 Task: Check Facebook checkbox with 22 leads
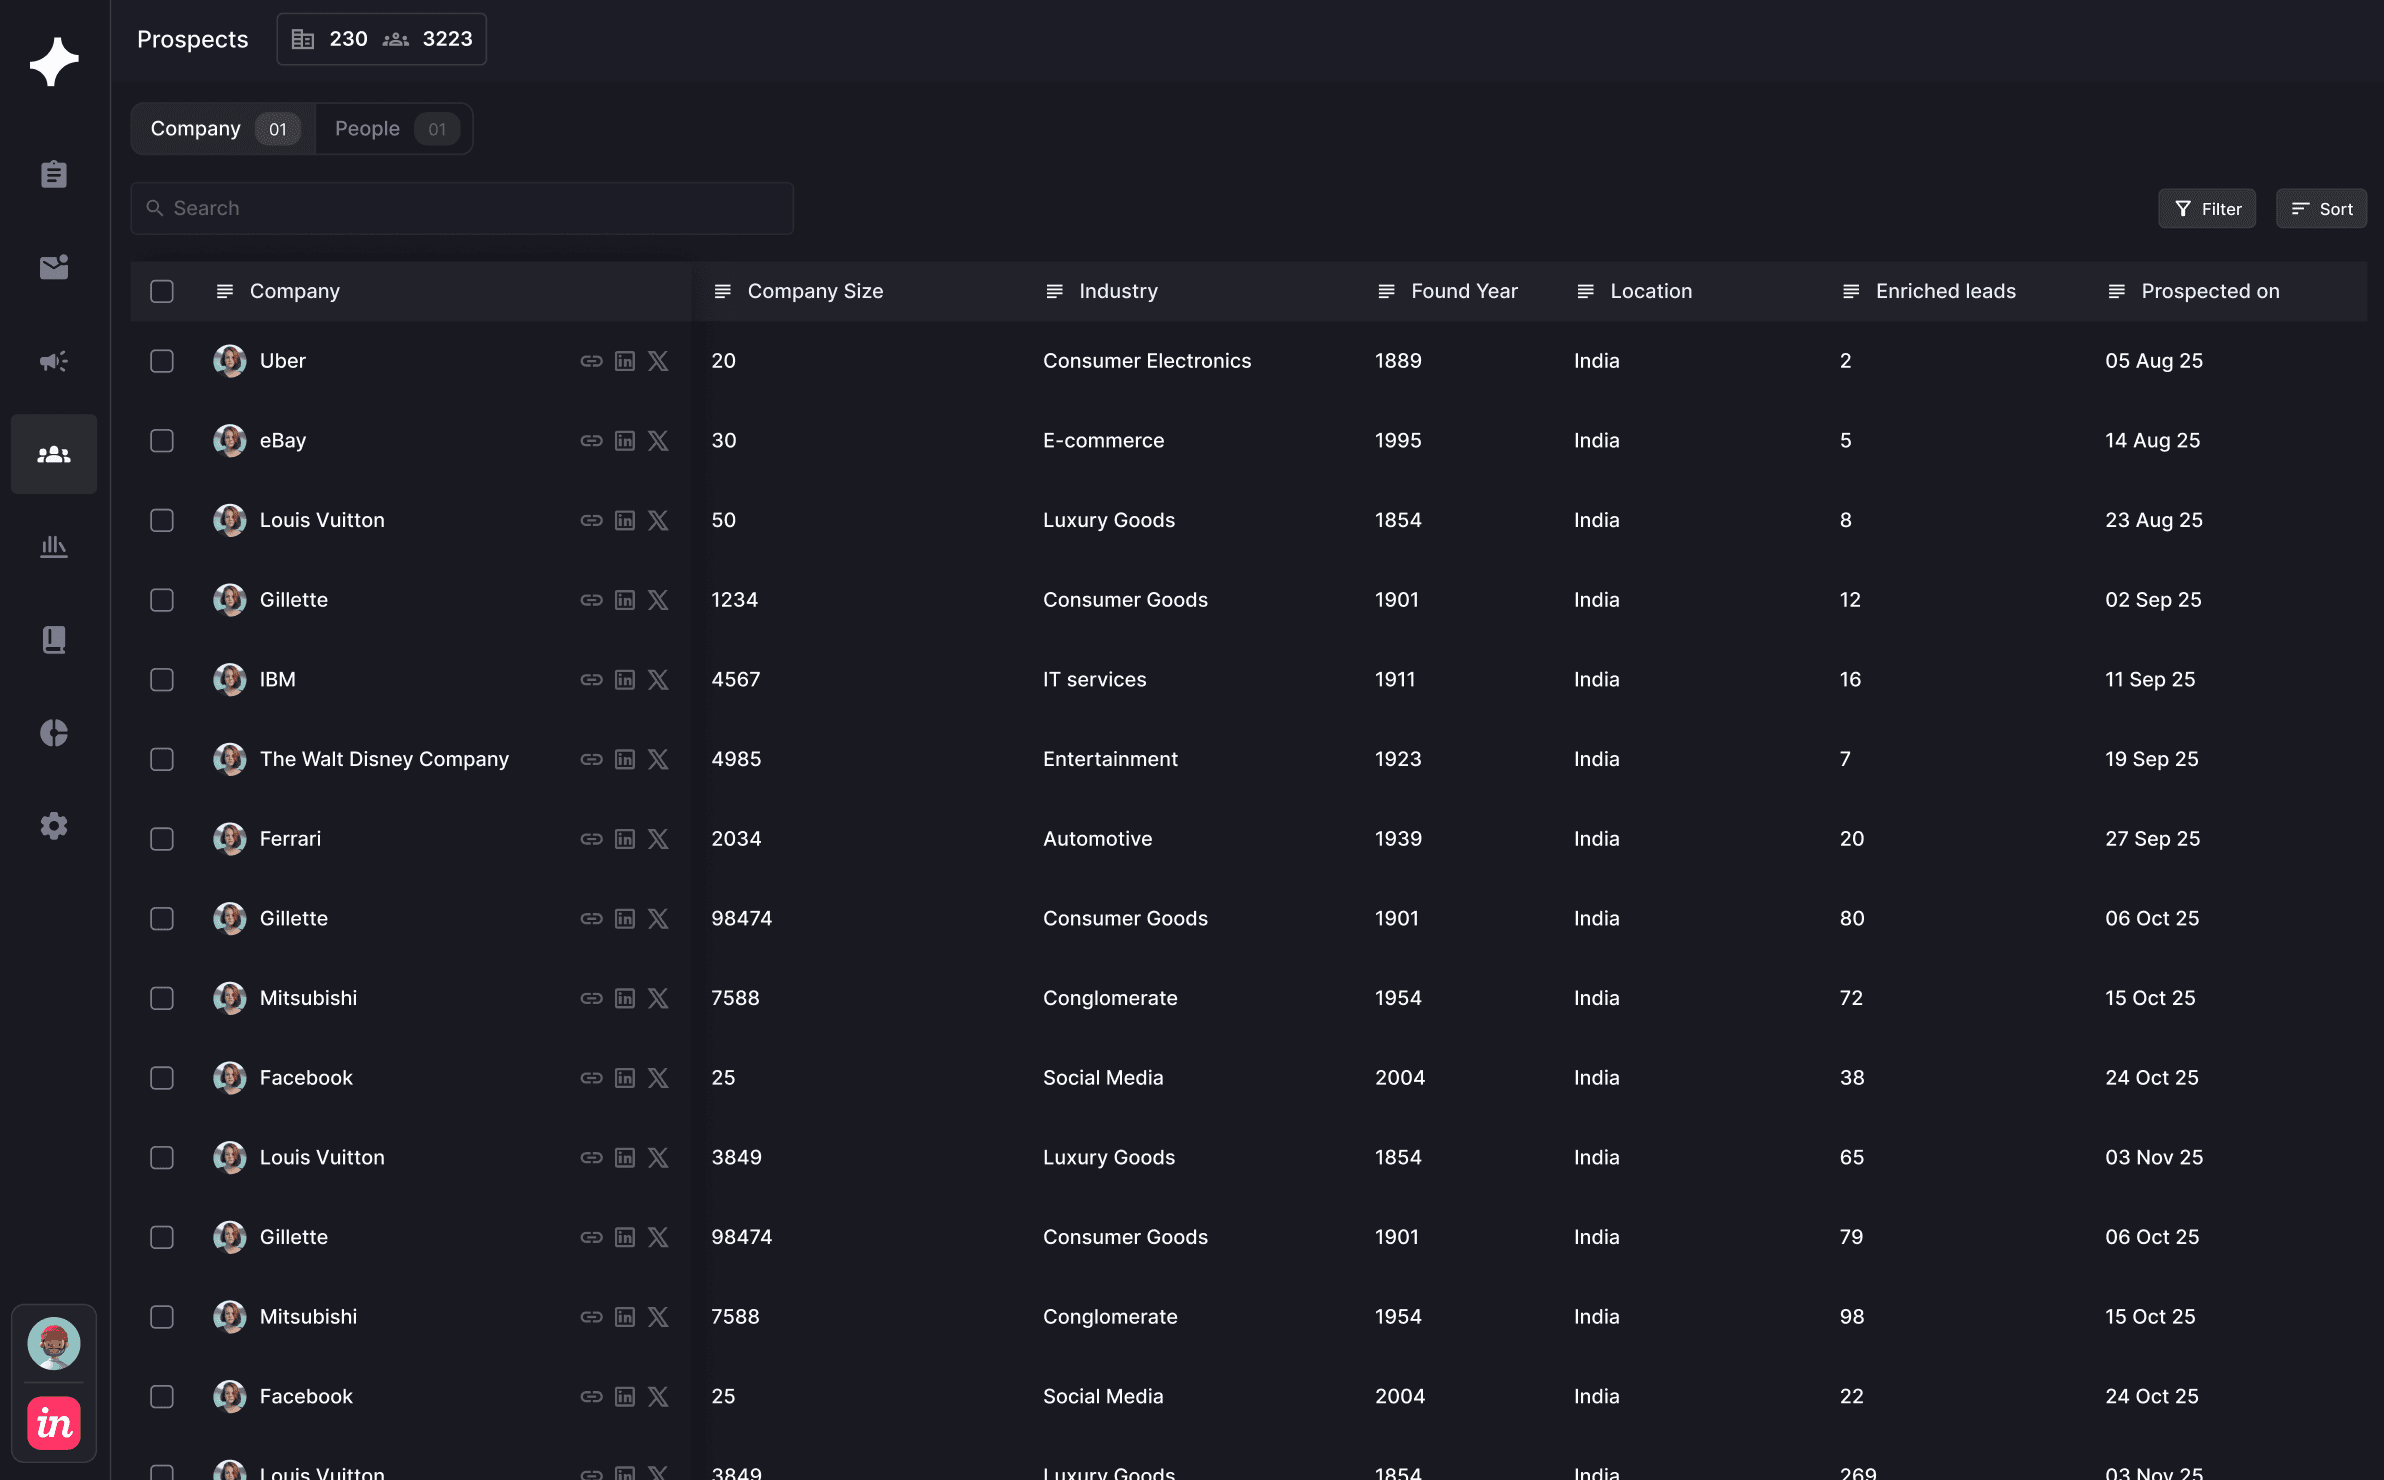click(162, 1397)
